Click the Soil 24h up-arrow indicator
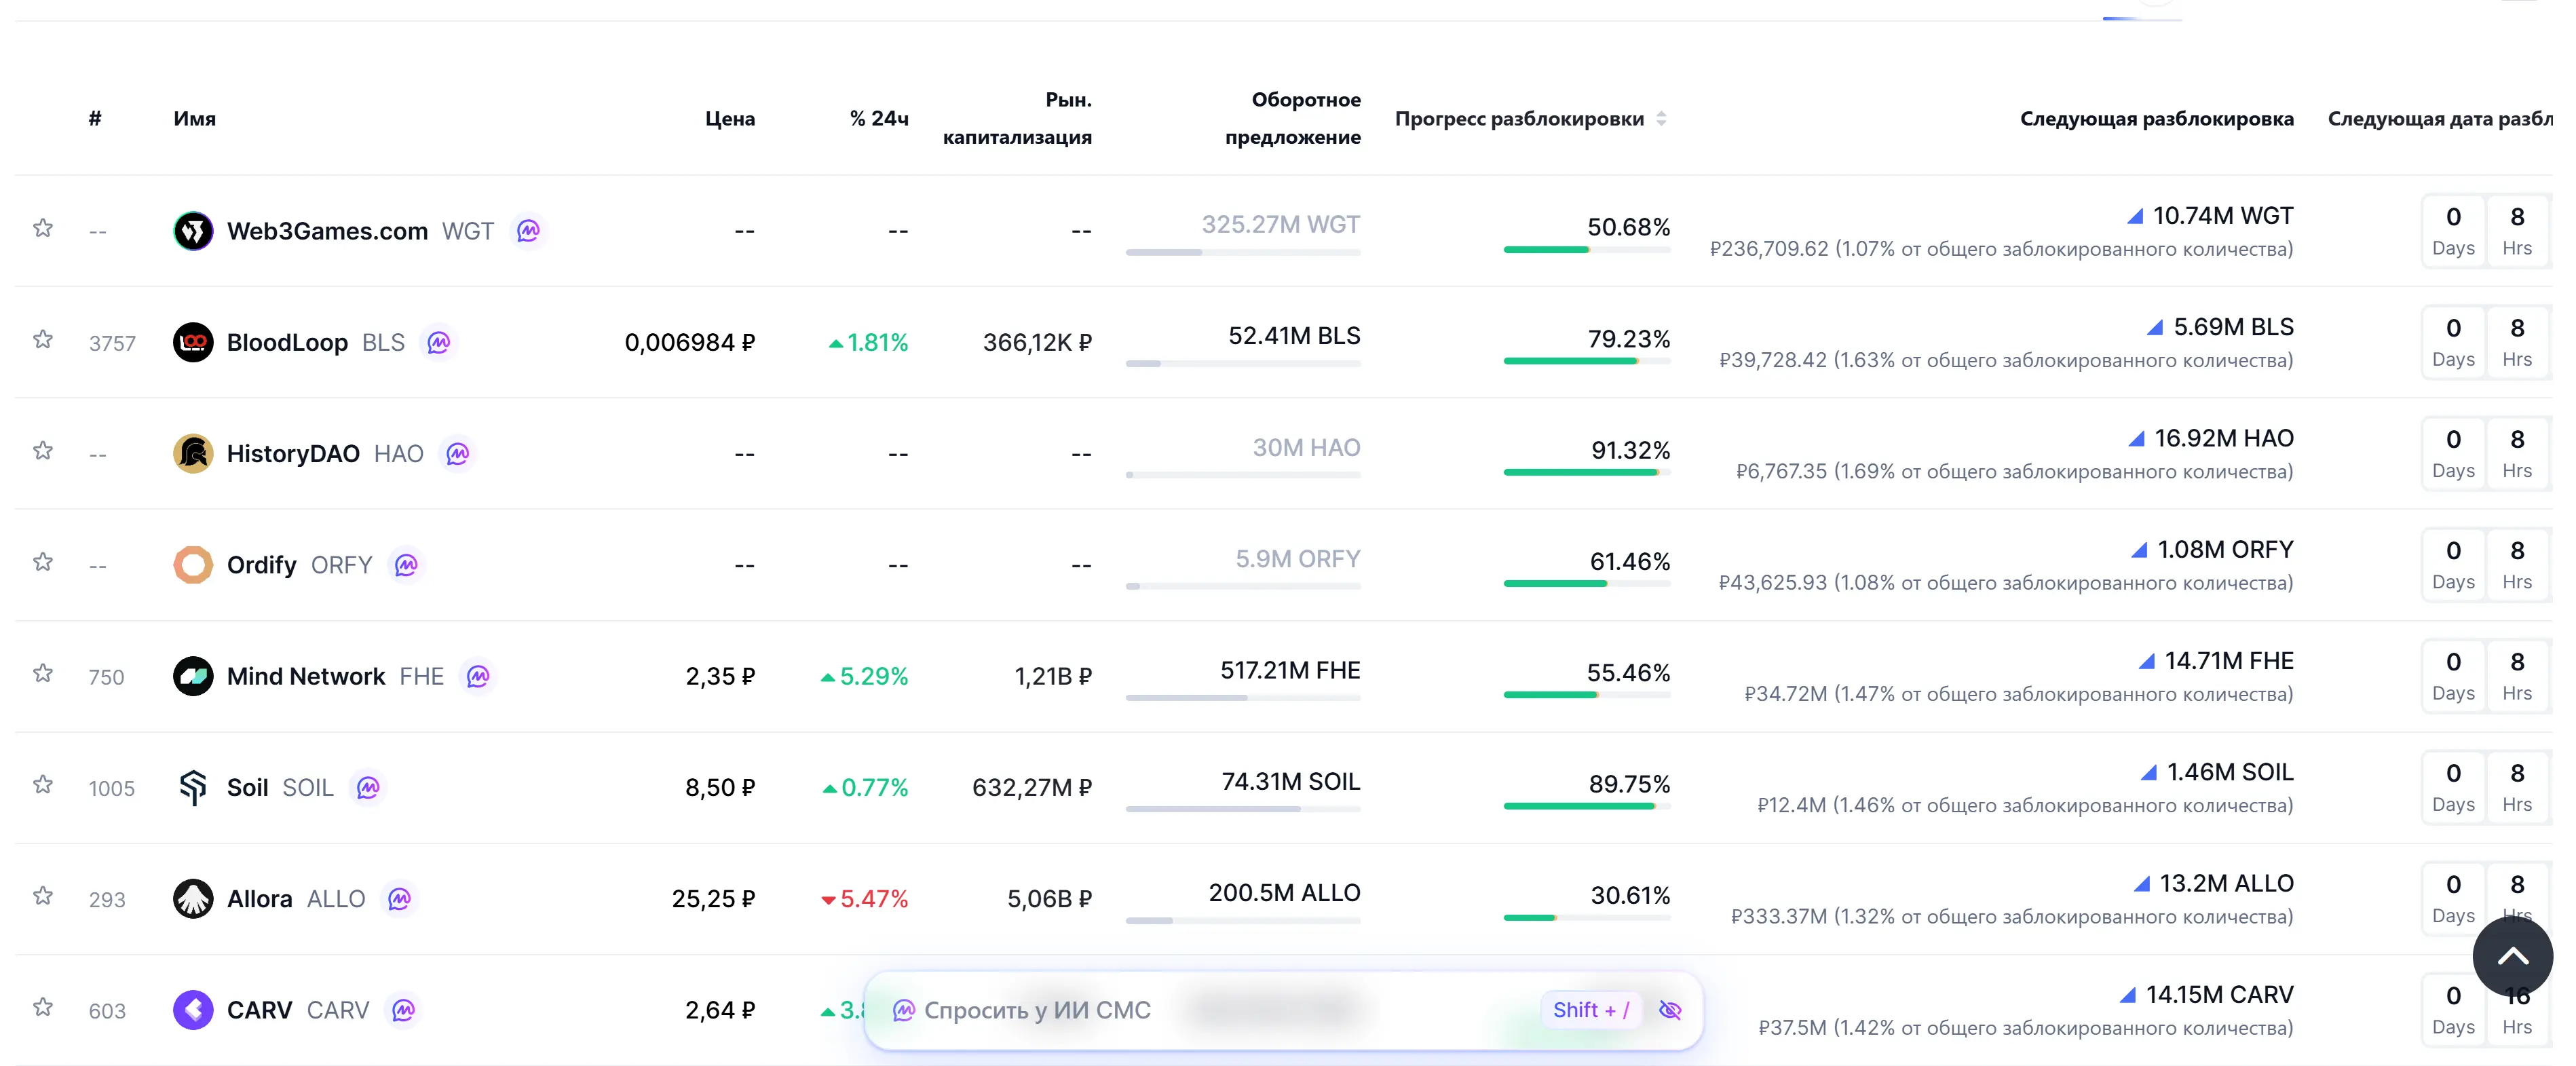Viewport: 2576px width, 1066px height. (x=830, y=788)
